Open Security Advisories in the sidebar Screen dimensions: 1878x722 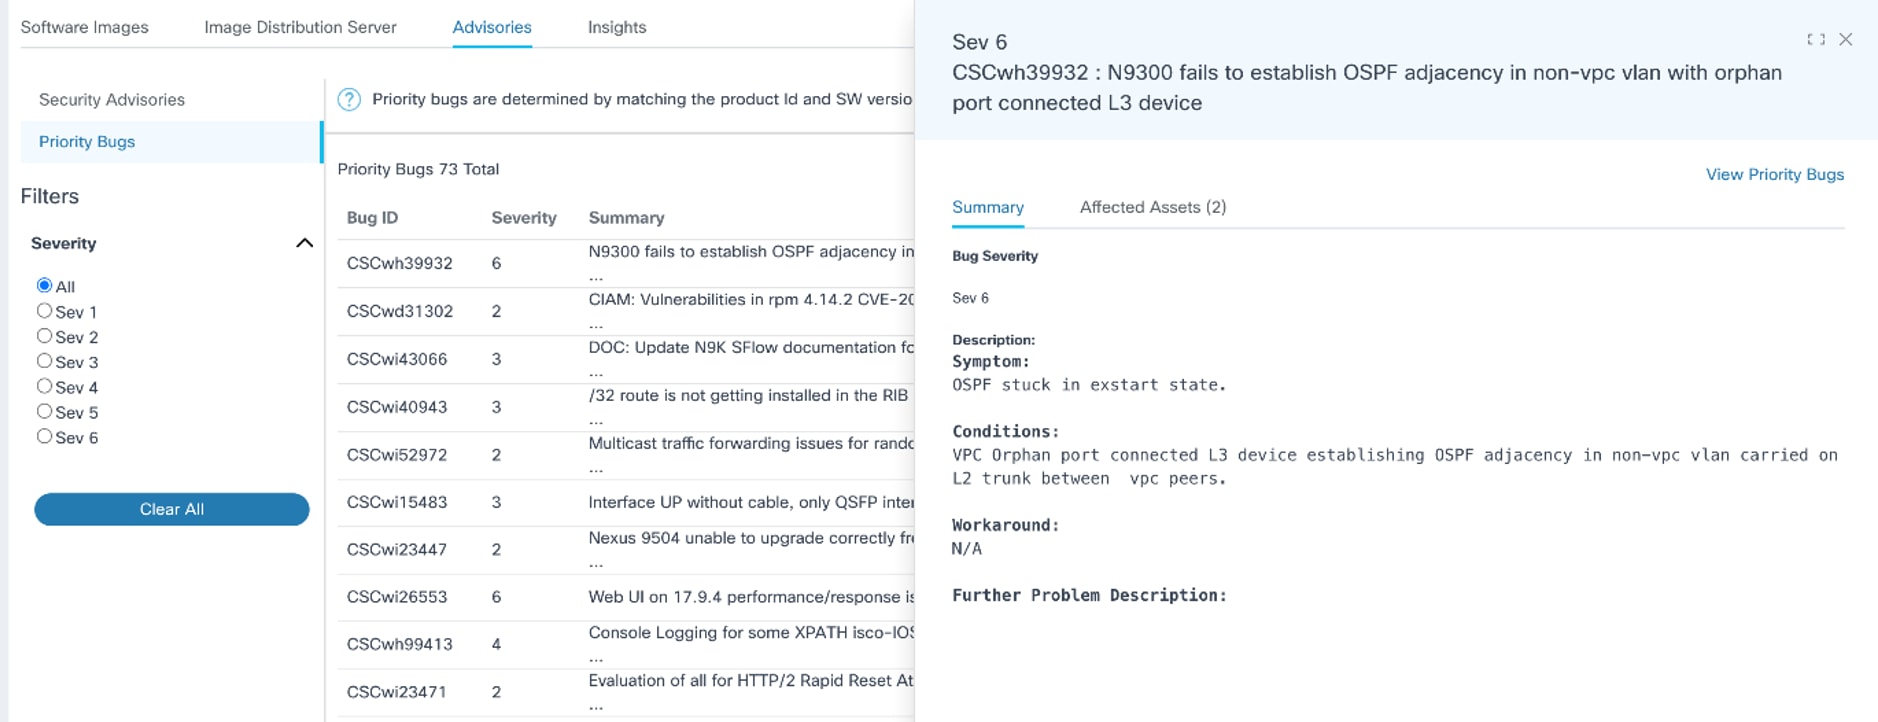tap(112, 100)
